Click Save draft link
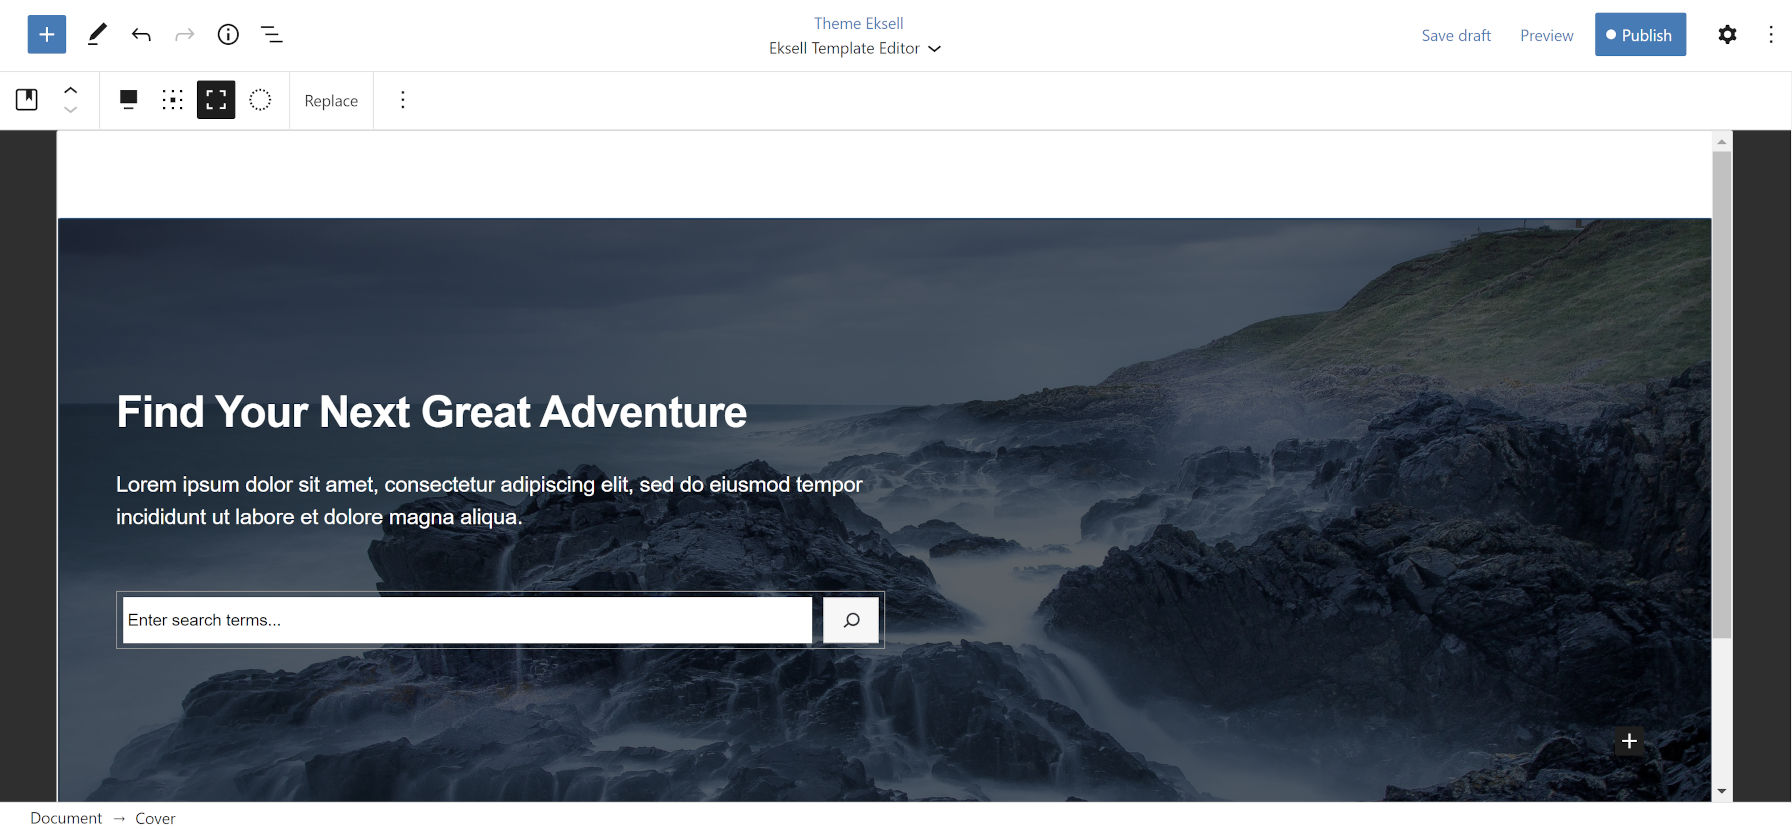Viewport: 1792px width, 829px height. 1456,35
